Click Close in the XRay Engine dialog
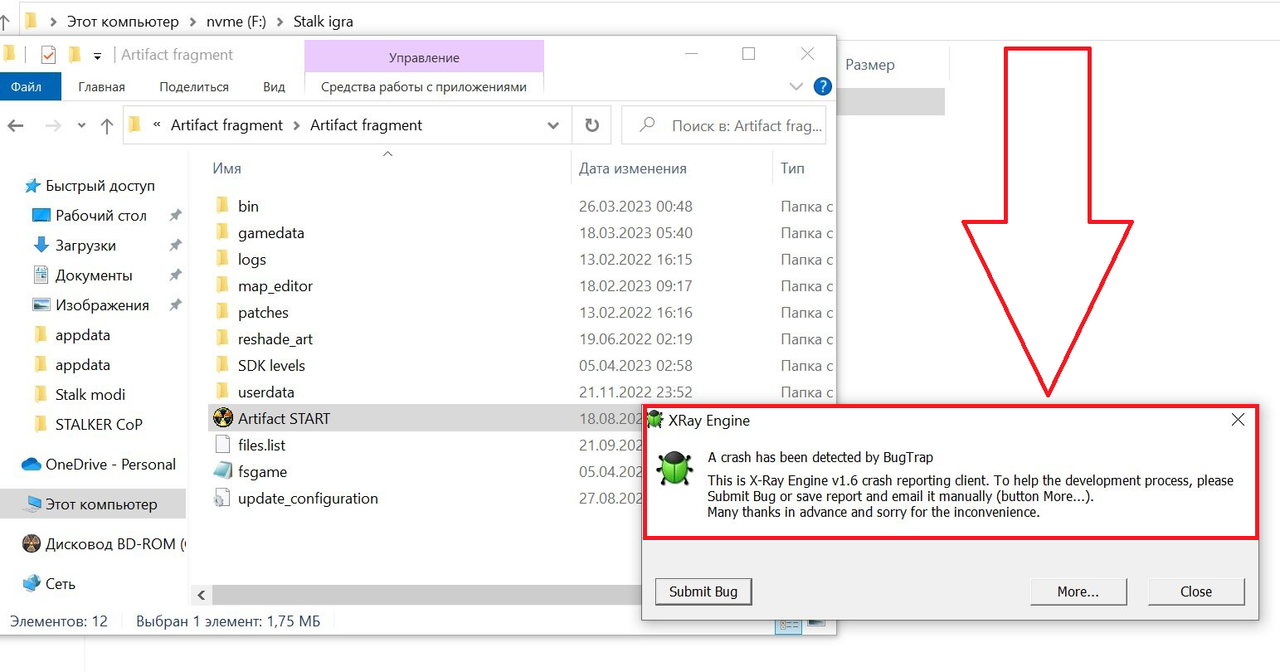This screenshot has width=1280, height=672. [x=1196, y=591]
